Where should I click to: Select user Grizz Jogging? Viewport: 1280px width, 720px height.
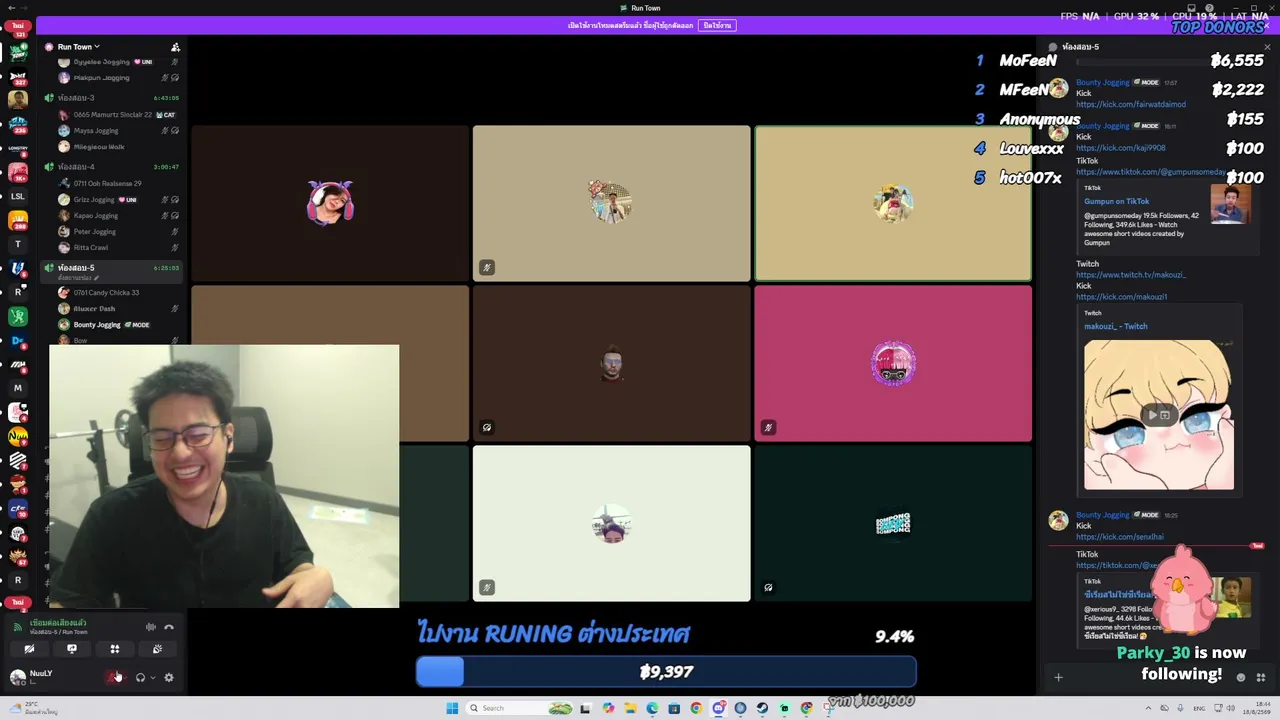coord(117,200)
